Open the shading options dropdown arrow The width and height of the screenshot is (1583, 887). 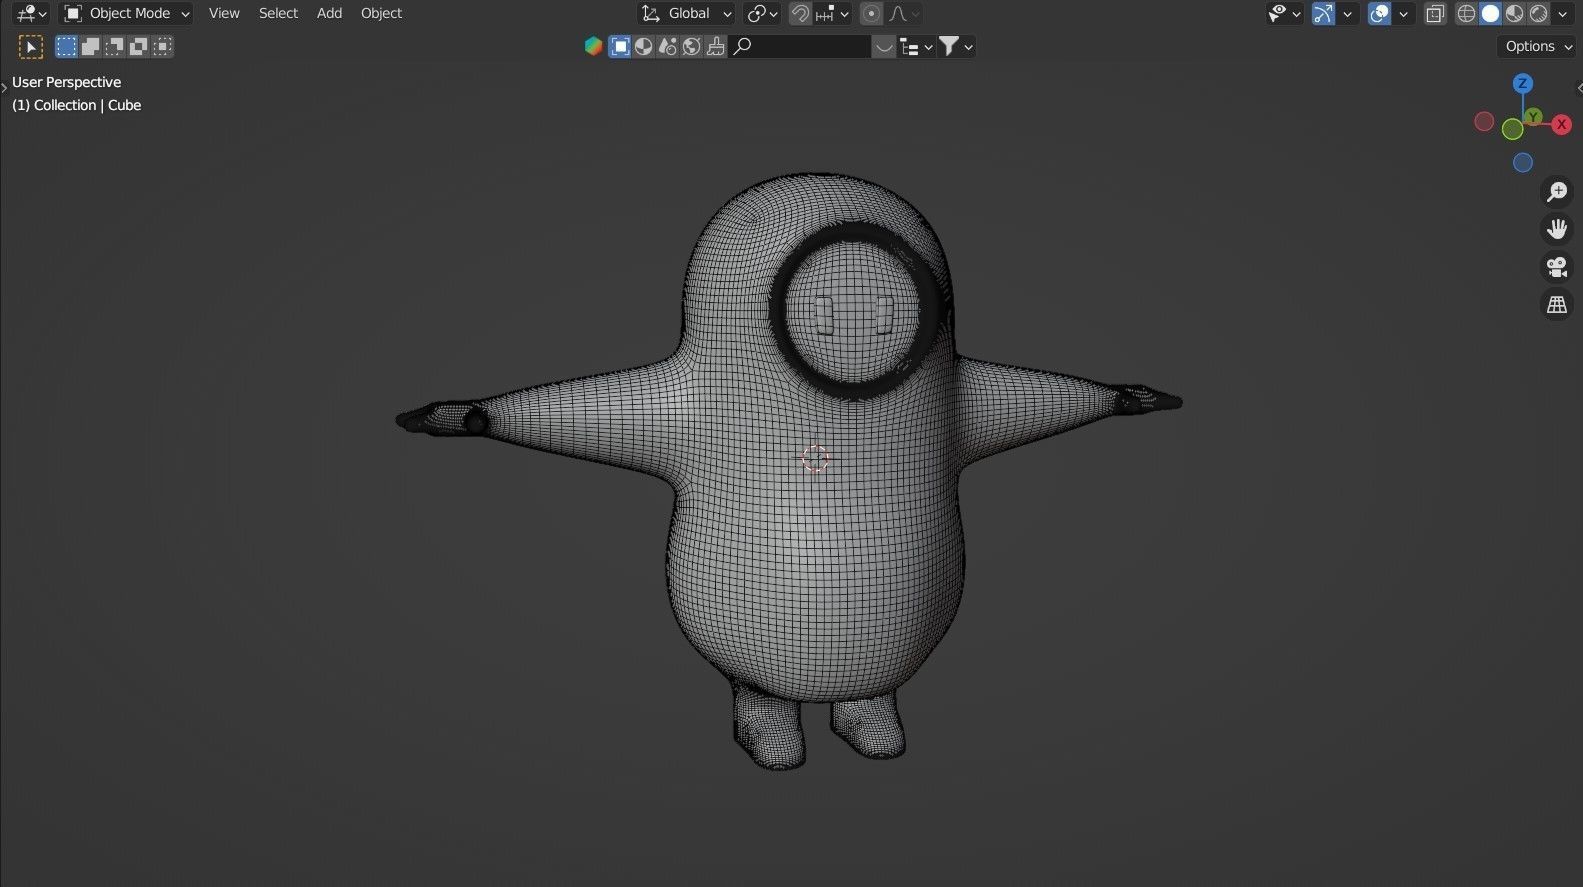click(x=1563, y=13)
